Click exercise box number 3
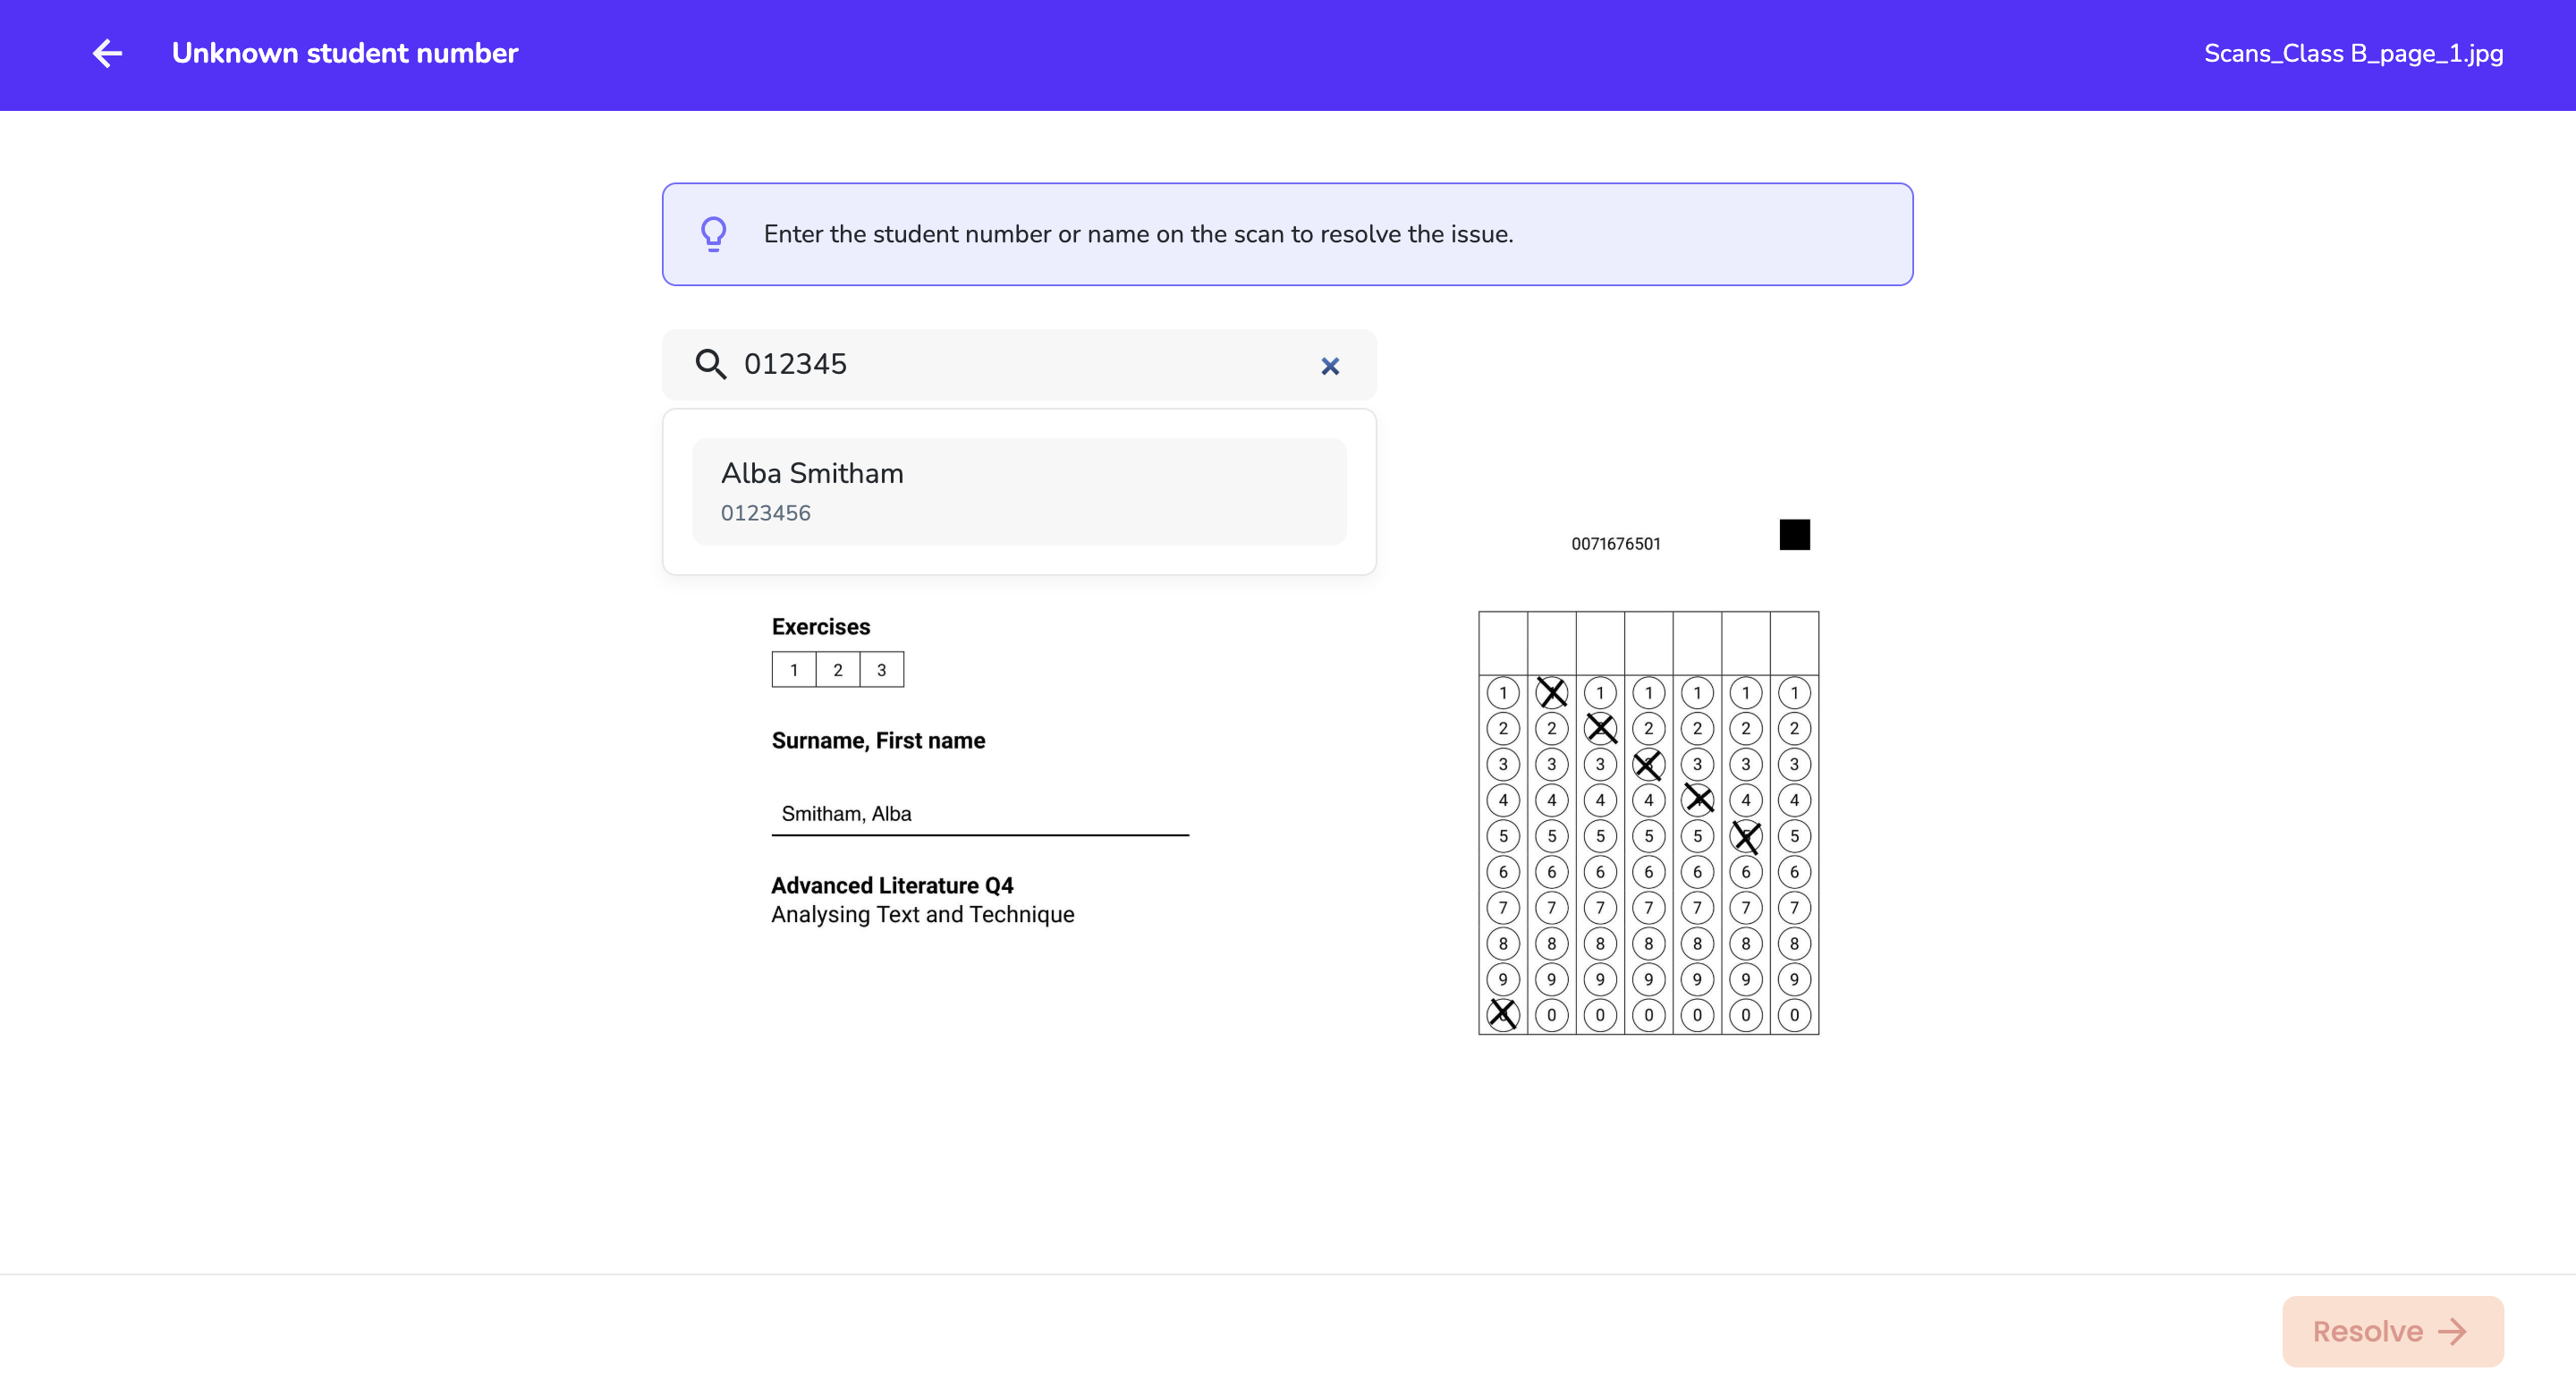This screenshot has width=2576, height=1388. [x=881, y=669]
